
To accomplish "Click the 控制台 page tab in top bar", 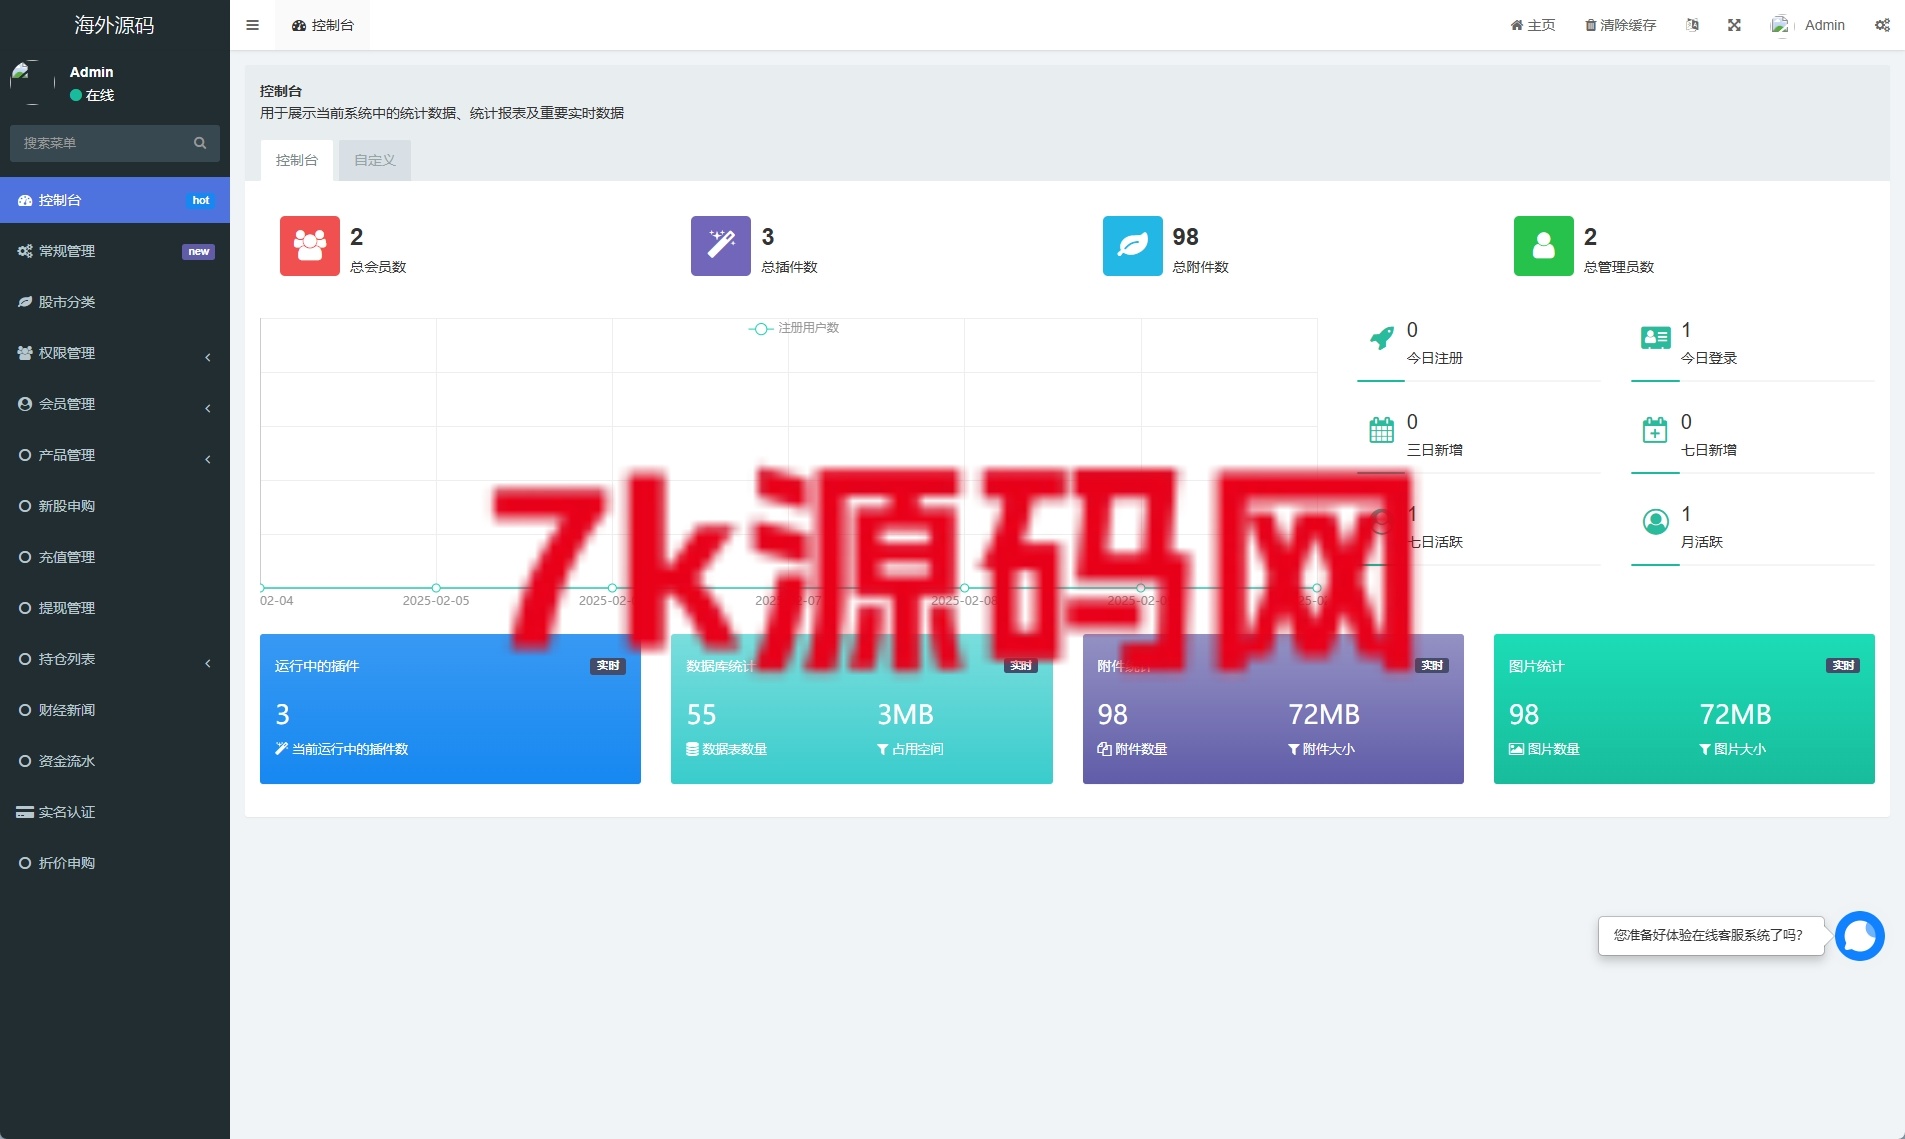I will (323, 25).
